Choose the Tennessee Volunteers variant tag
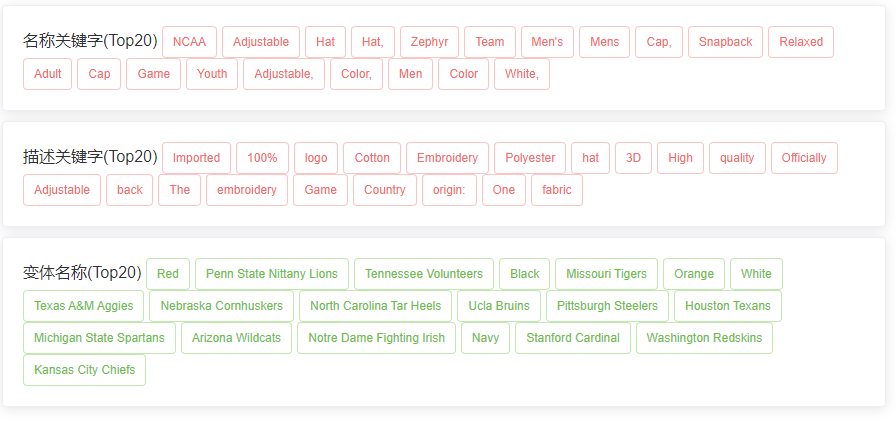Screen dimensions: 896x425 (x=423, y=274)
